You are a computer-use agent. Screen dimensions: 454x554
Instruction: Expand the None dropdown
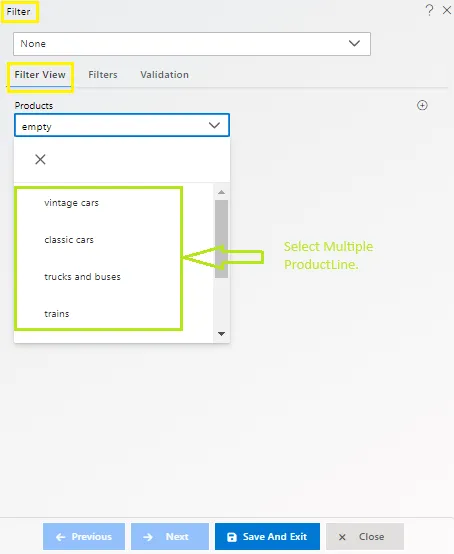pos(192,44)
